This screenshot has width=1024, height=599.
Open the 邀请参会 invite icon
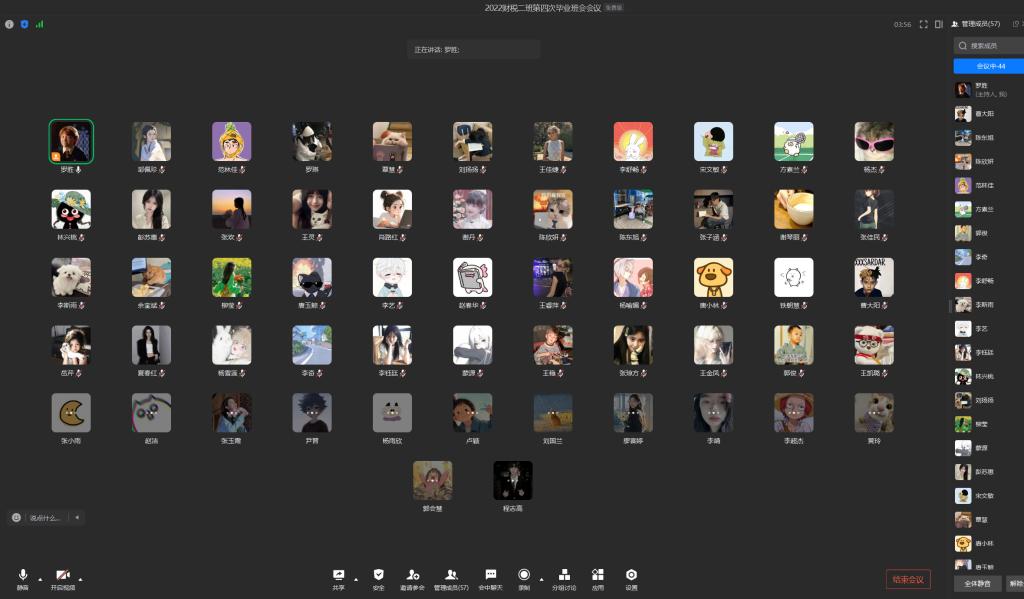pos(412,575)
